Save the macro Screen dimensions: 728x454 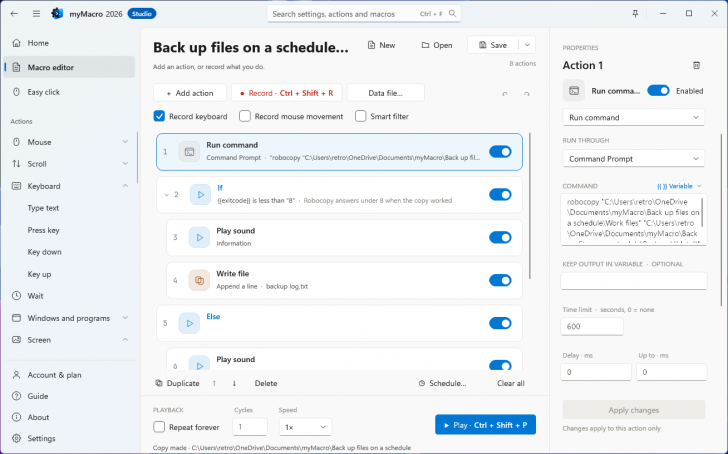tap(493, 45)
